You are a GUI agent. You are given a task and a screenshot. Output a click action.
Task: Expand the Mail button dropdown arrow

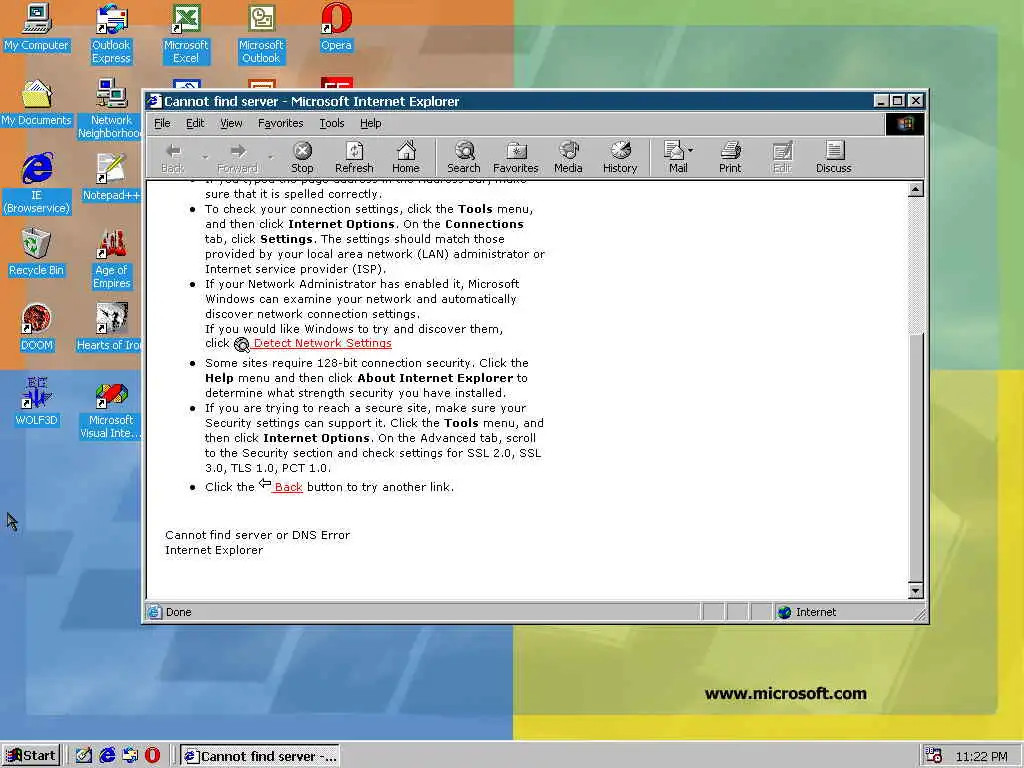691,150
